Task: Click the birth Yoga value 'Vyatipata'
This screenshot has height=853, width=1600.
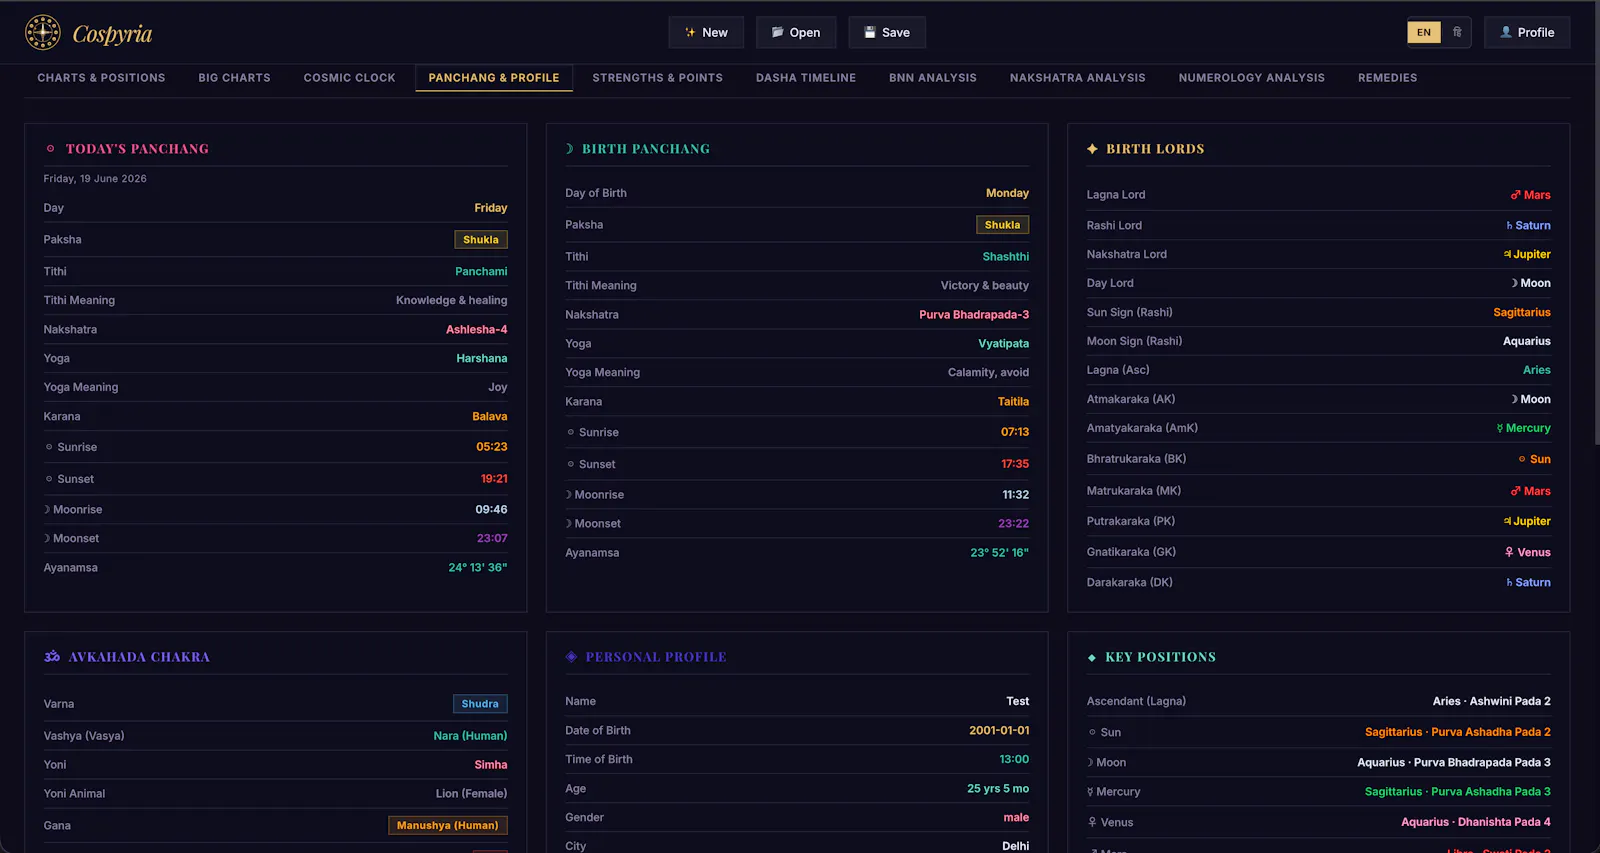Action: 1004,344
